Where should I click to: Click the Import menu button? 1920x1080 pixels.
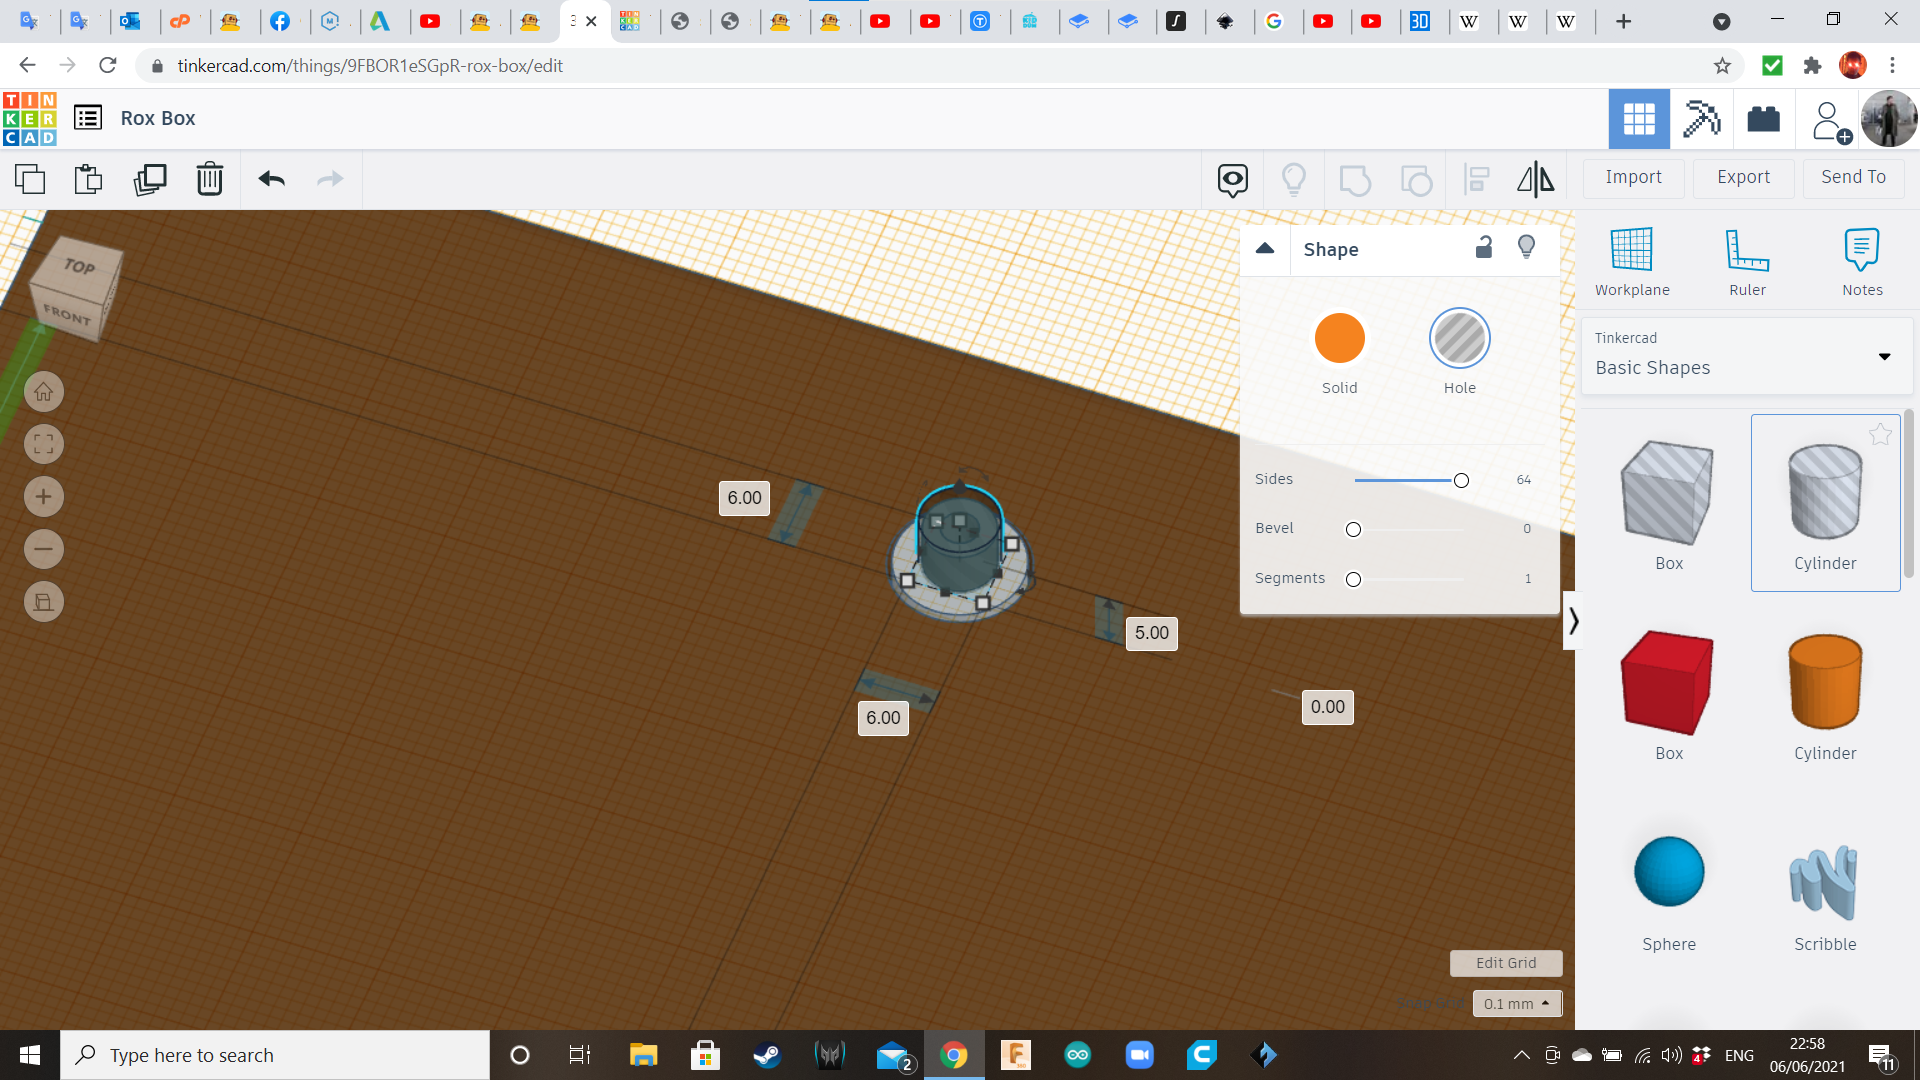pyautogui.click(x=1633, y=177)
